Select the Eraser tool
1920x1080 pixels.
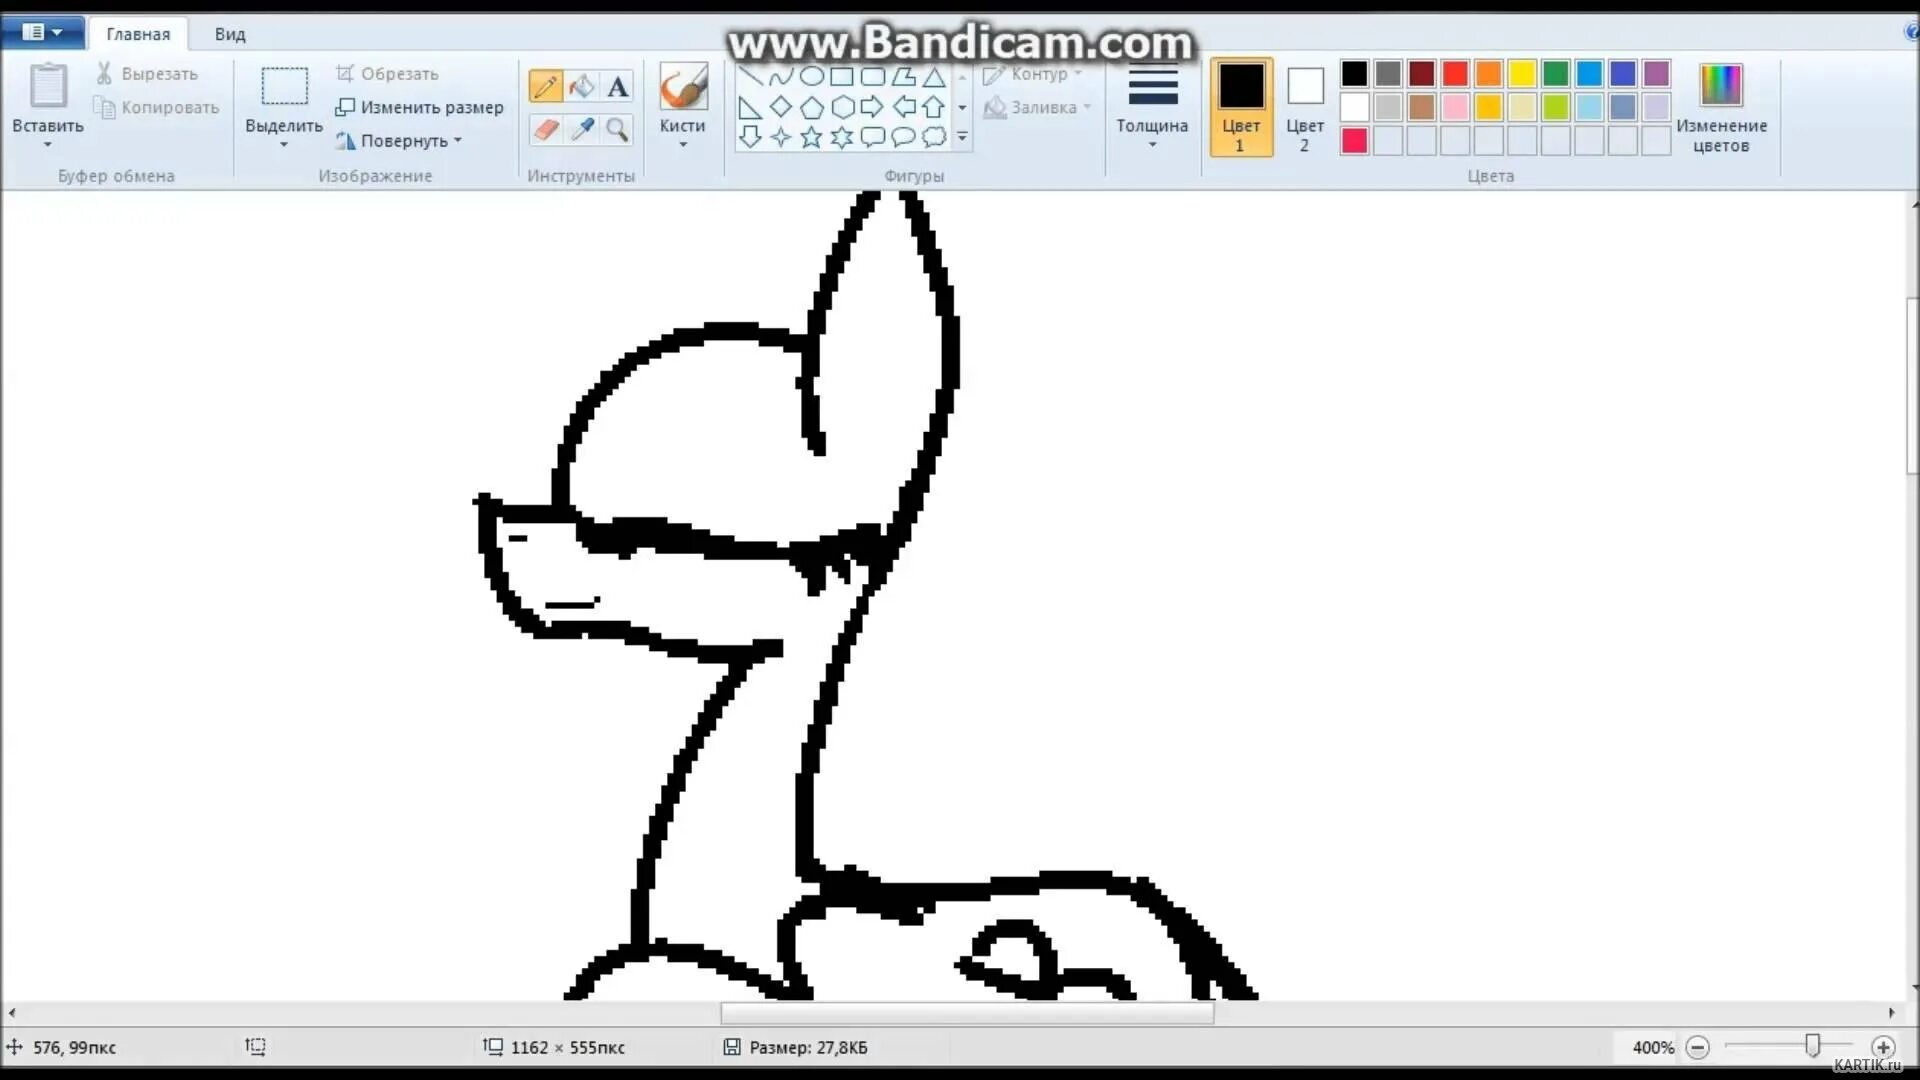coord(545,129)
